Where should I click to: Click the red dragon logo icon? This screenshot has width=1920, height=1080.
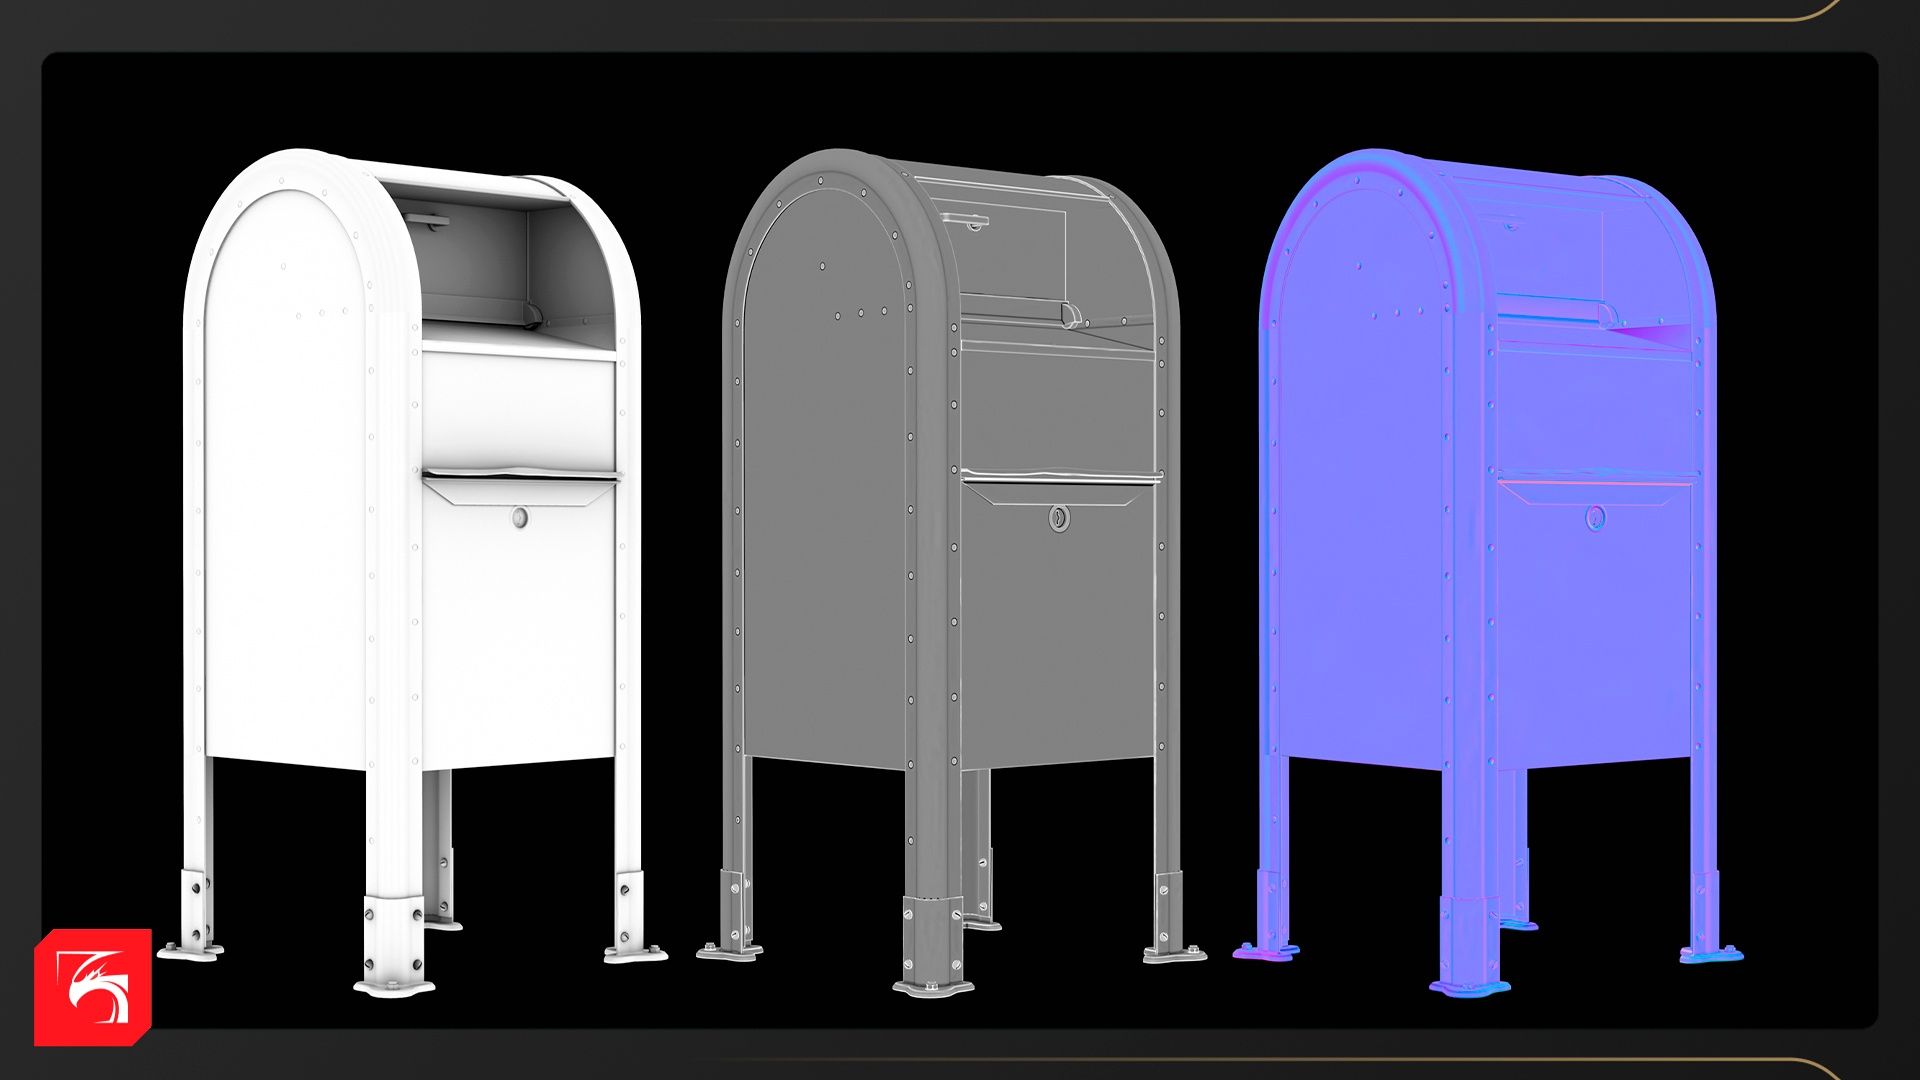(x=93, y=987)
